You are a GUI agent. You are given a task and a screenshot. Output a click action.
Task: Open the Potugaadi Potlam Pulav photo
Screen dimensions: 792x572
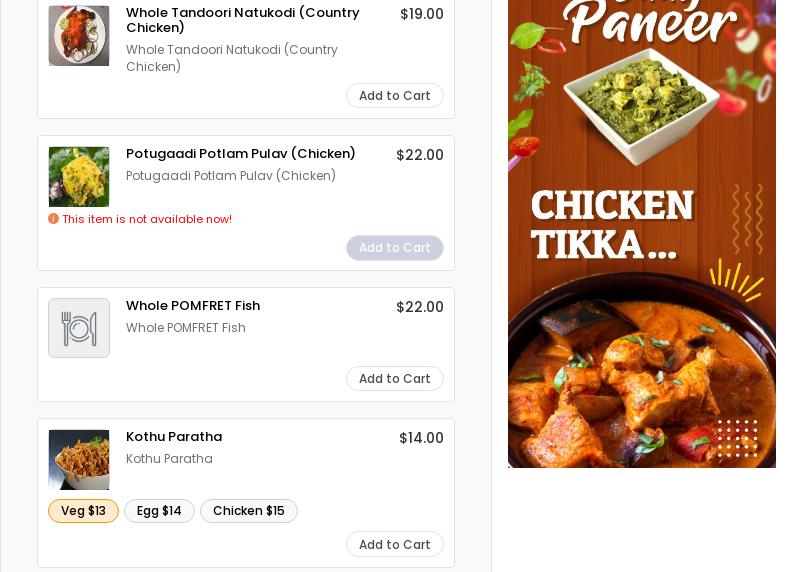79,177
